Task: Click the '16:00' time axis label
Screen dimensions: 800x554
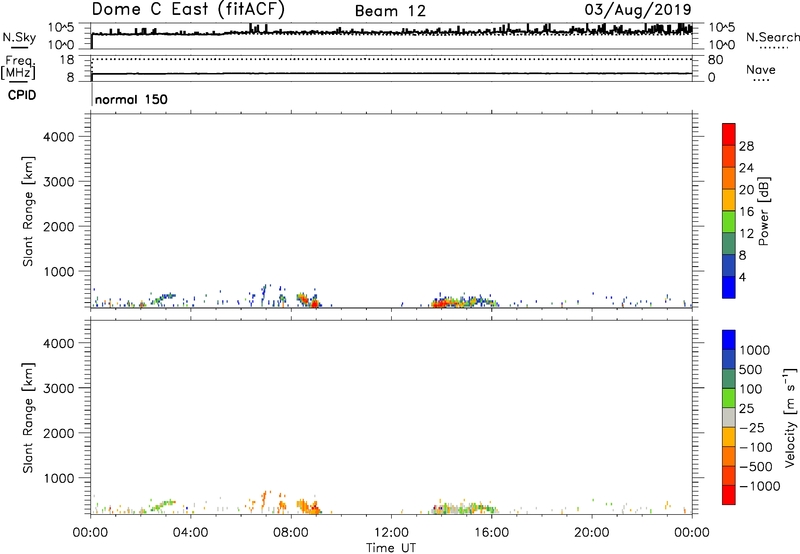Action: click(x=491, y=533)
